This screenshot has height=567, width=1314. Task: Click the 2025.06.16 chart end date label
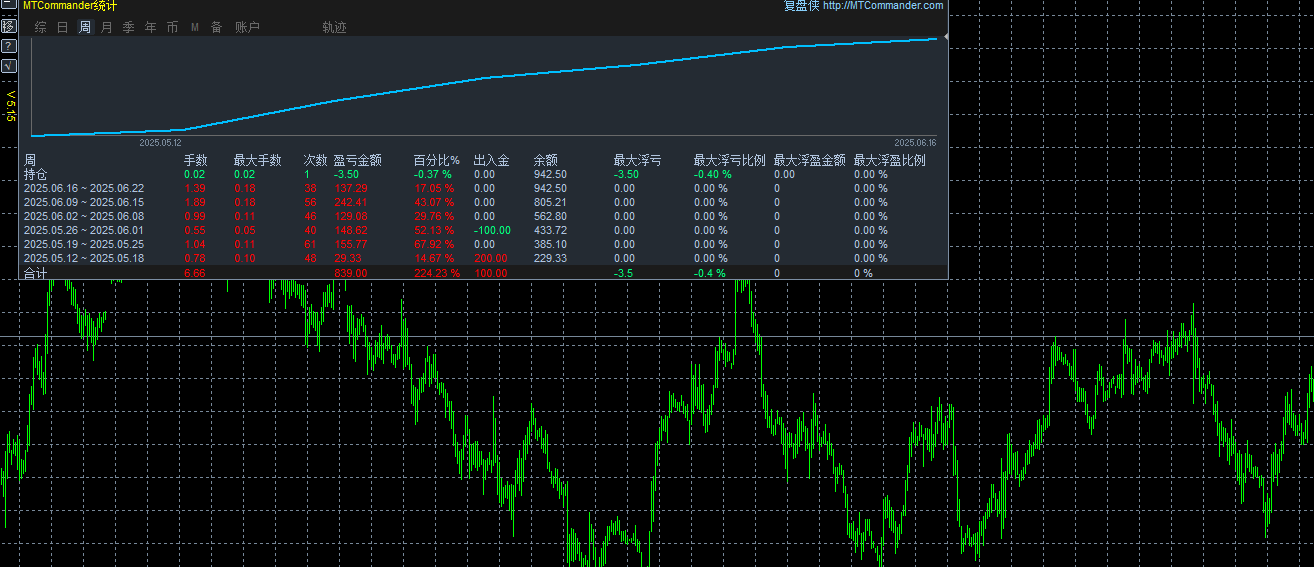coord(914,143)
